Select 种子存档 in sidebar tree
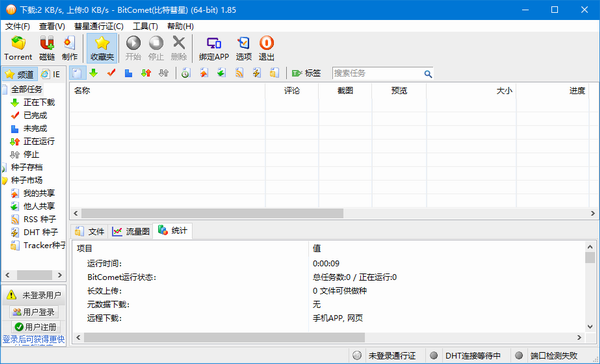 point(27,167)
